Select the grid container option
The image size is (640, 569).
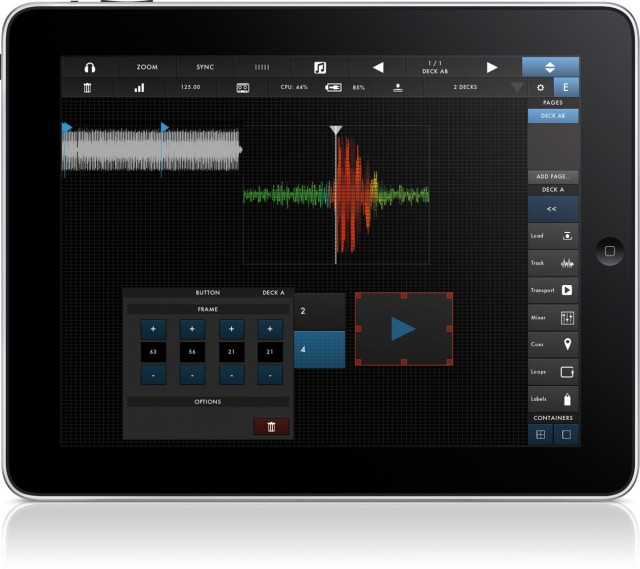(x=540, y=434)
